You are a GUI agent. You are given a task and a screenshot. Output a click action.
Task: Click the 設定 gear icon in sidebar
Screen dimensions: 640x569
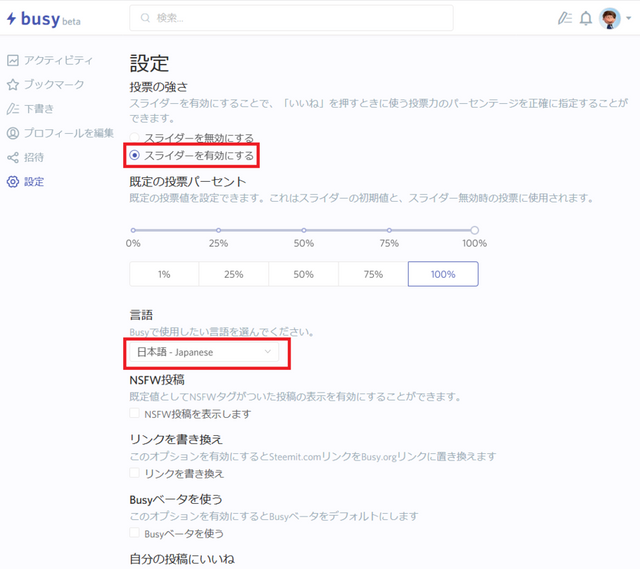[x=13, y=182]
